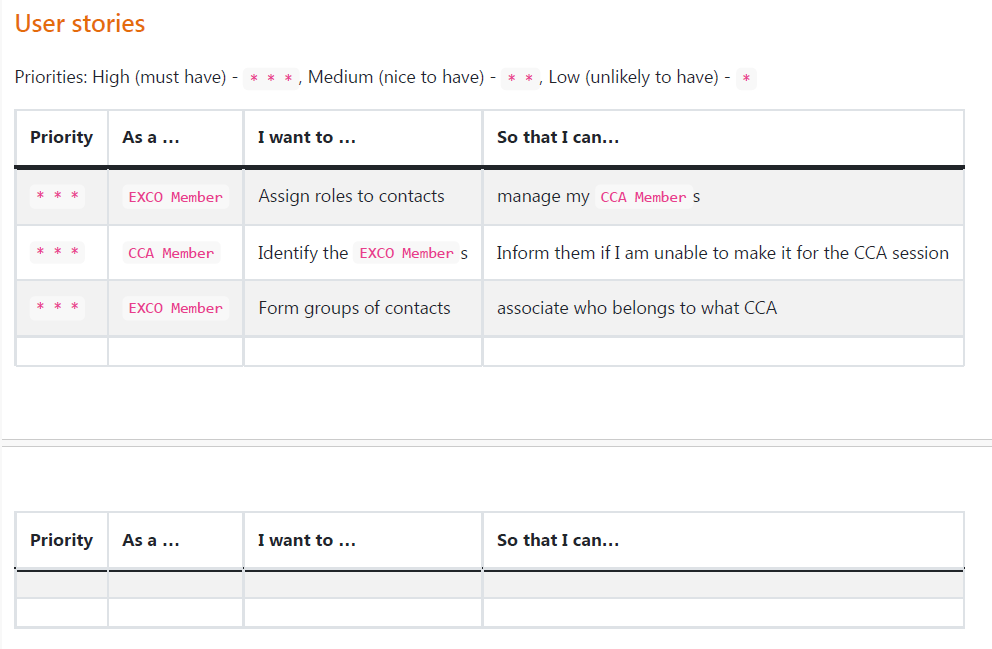
Task: Select the "Assign roles to contacts" cell
Action: coord(351,197)
